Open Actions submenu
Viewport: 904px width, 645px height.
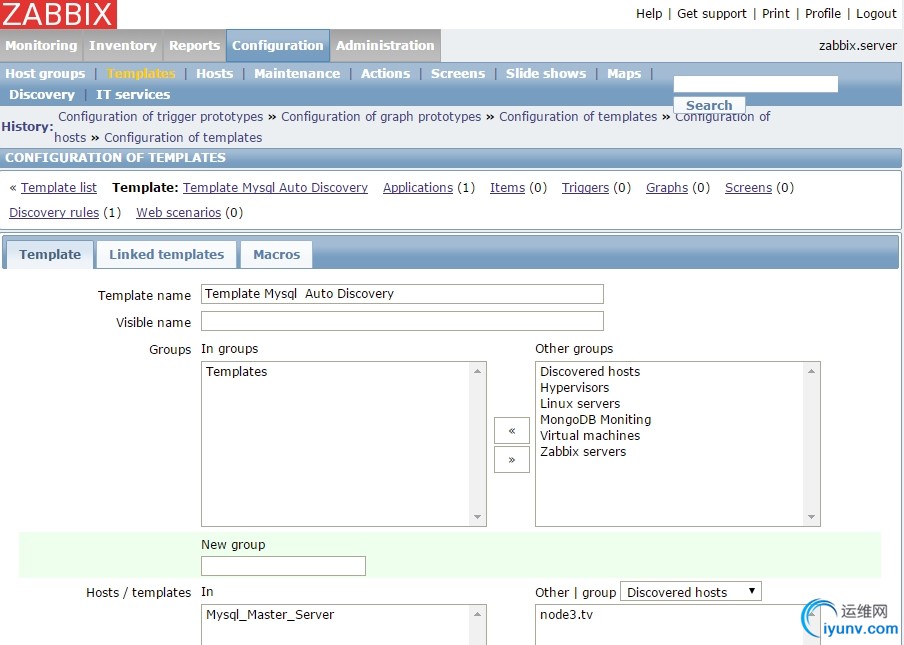(x=385, y=74)
